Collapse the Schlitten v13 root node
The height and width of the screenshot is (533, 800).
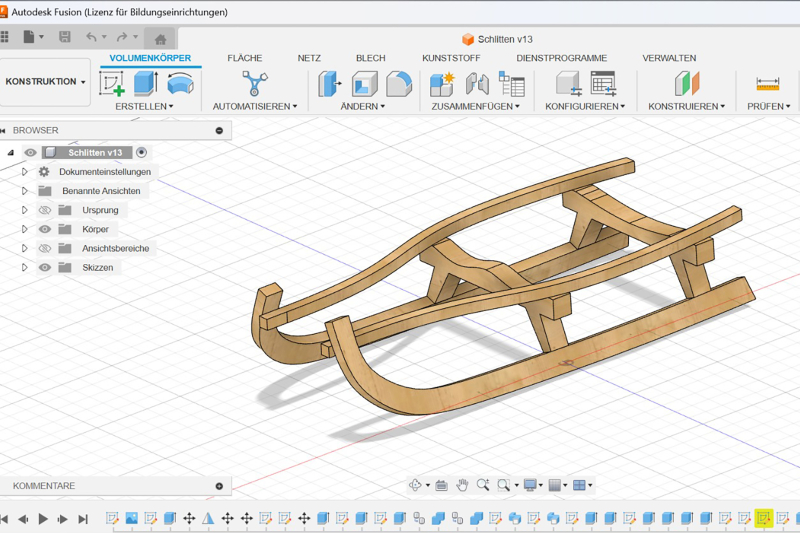[11, 153]
